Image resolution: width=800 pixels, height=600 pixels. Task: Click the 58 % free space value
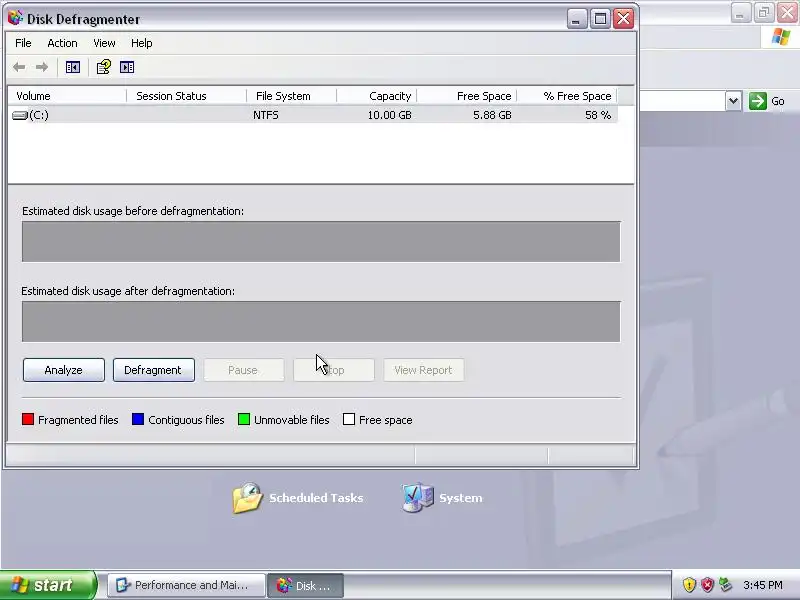pos(598,115)
